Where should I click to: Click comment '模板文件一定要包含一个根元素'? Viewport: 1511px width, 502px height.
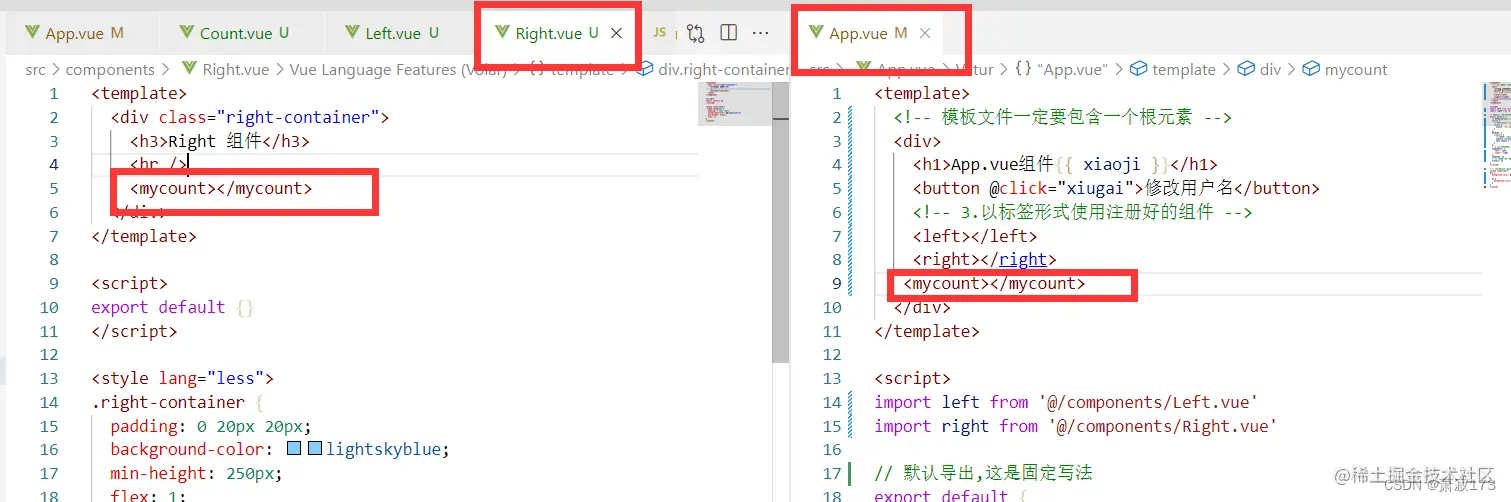[x=1062, y=117]
